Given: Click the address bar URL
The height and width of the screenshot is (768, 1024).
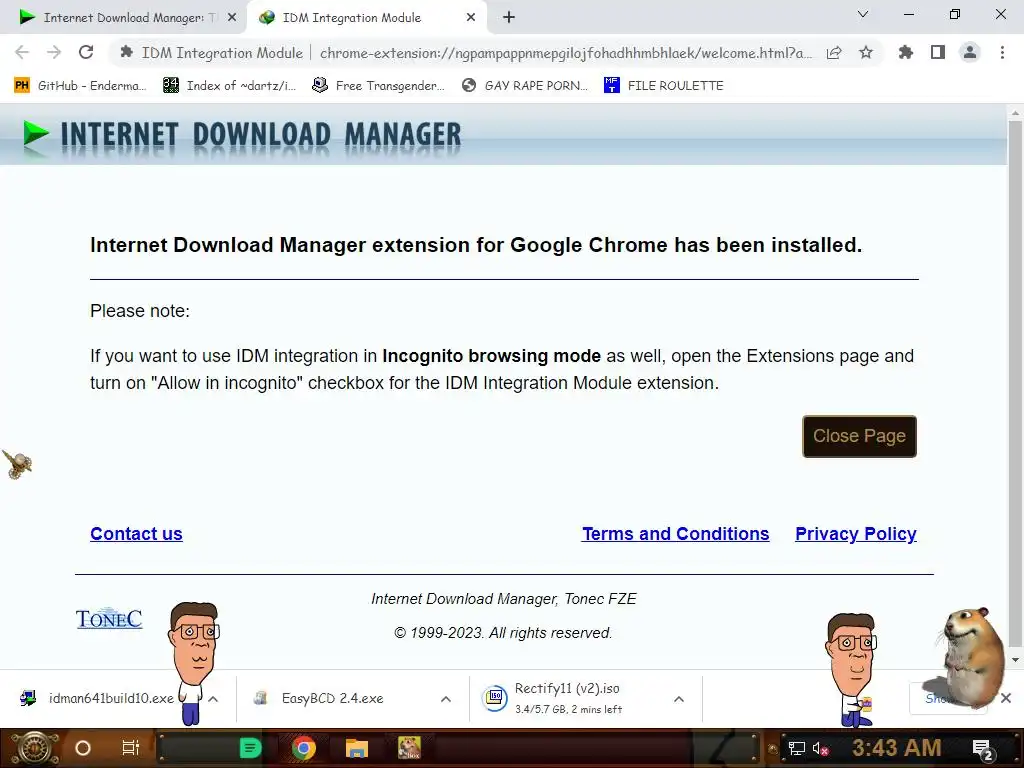Looking at the screenshot, I should click(566, 53).
